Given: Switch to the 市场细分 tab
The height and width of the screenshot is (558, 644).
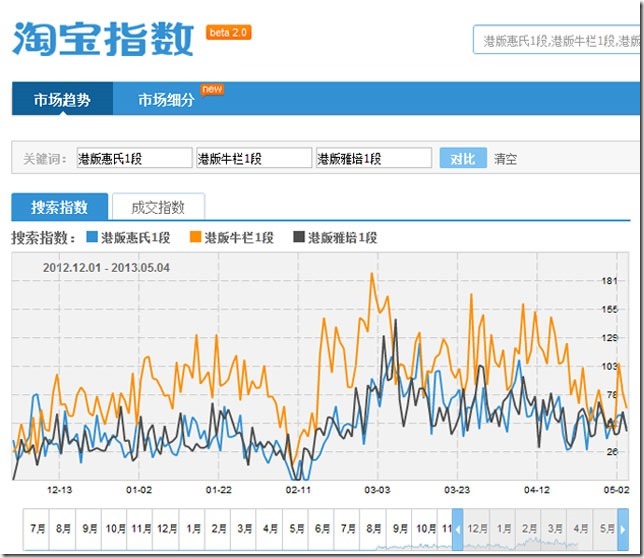Looking at the screenshot, I should (166, 100).
